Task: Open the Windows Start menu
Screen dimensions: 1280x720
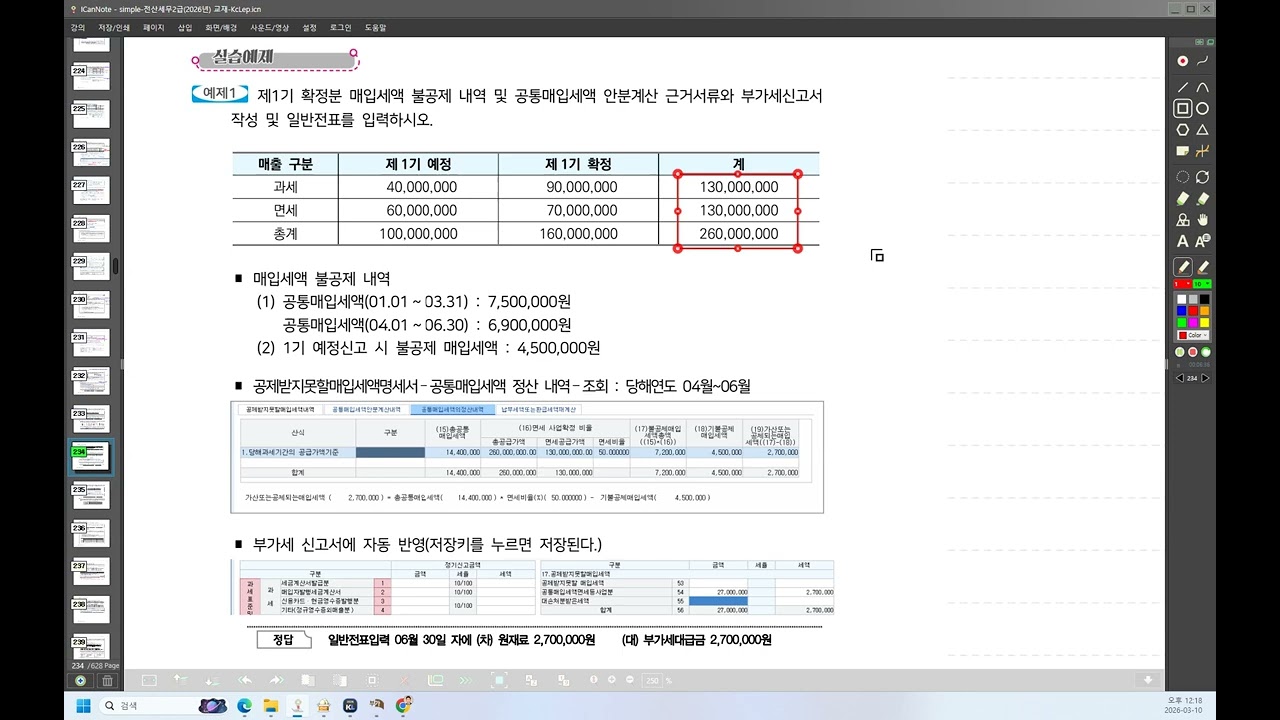Action: pyautogui.click(x=83, y=706)
